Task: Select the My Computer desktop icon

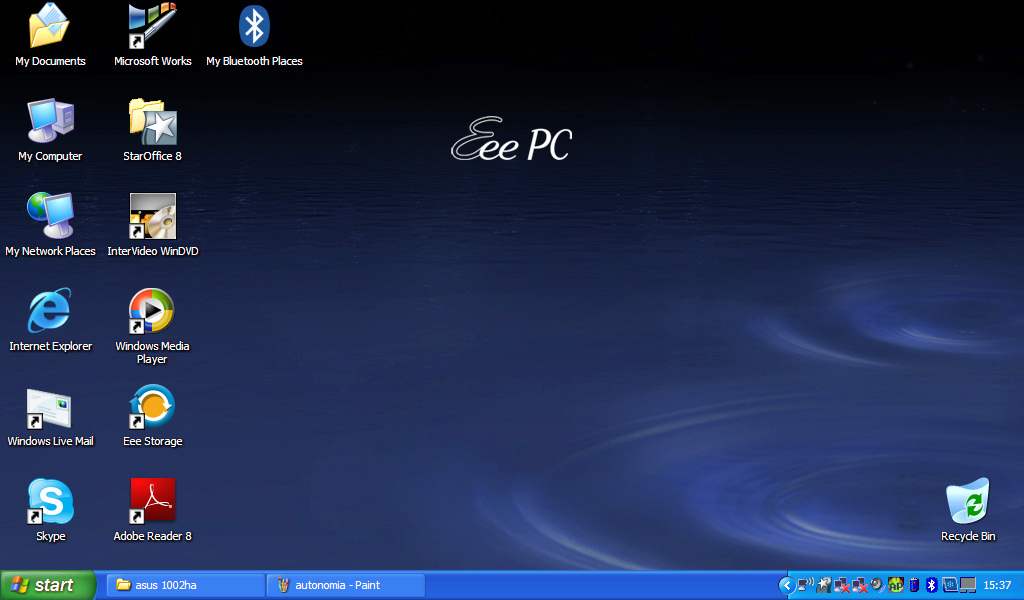Action: (x=50, y=122)
